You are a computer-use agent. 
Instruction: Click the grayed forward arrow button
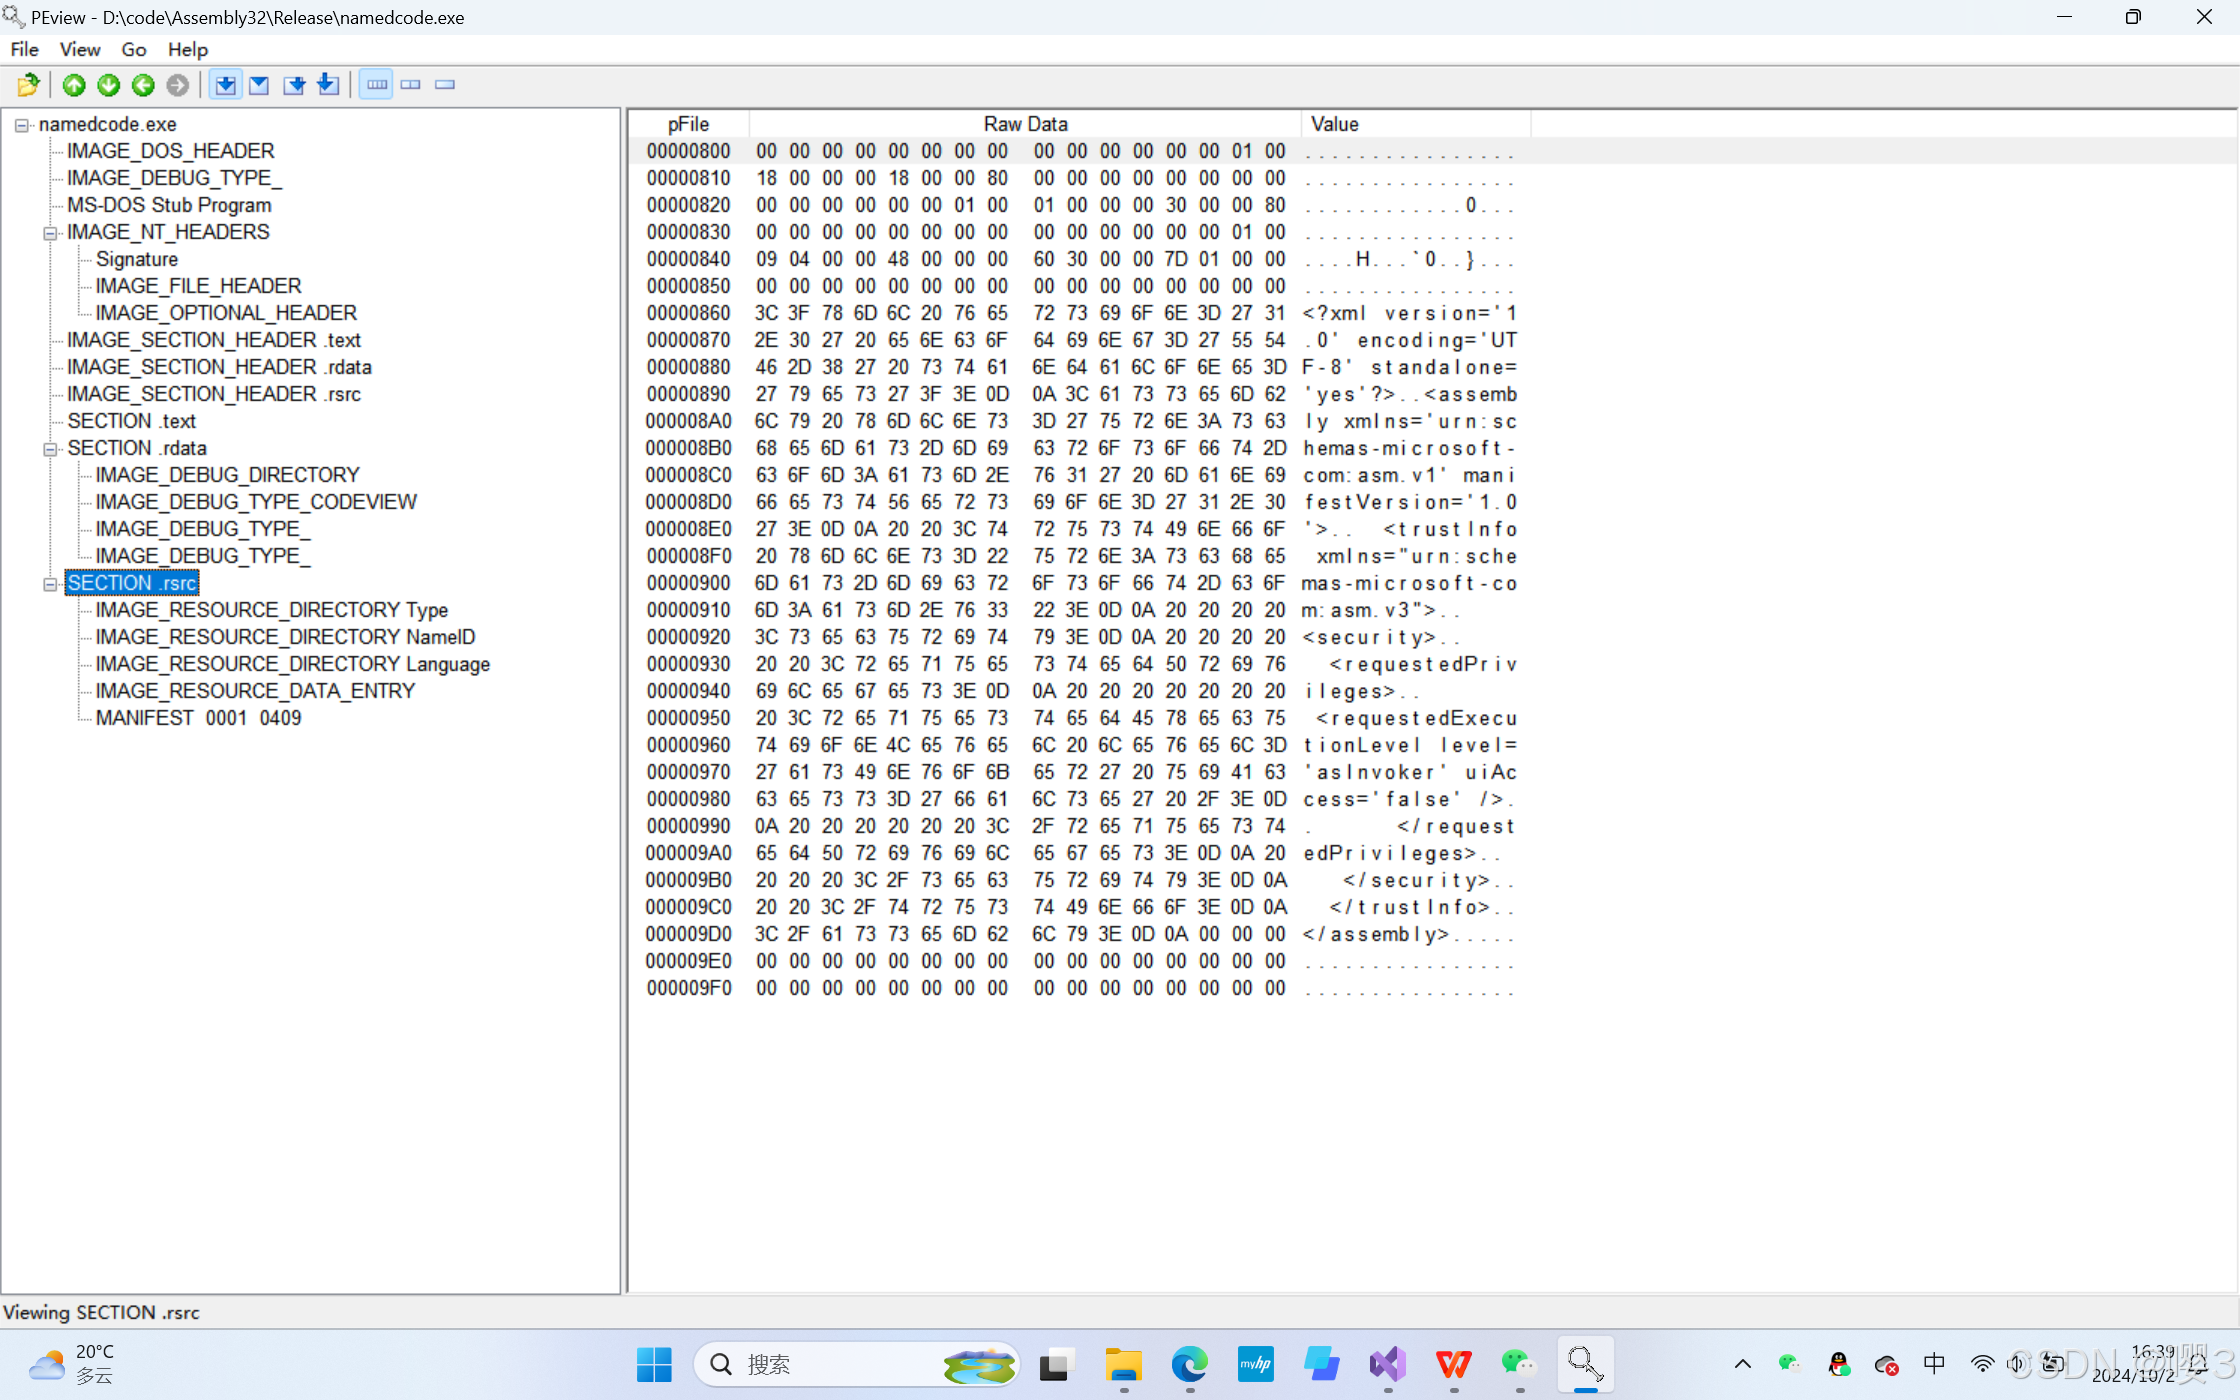click(x=177, y=85)
